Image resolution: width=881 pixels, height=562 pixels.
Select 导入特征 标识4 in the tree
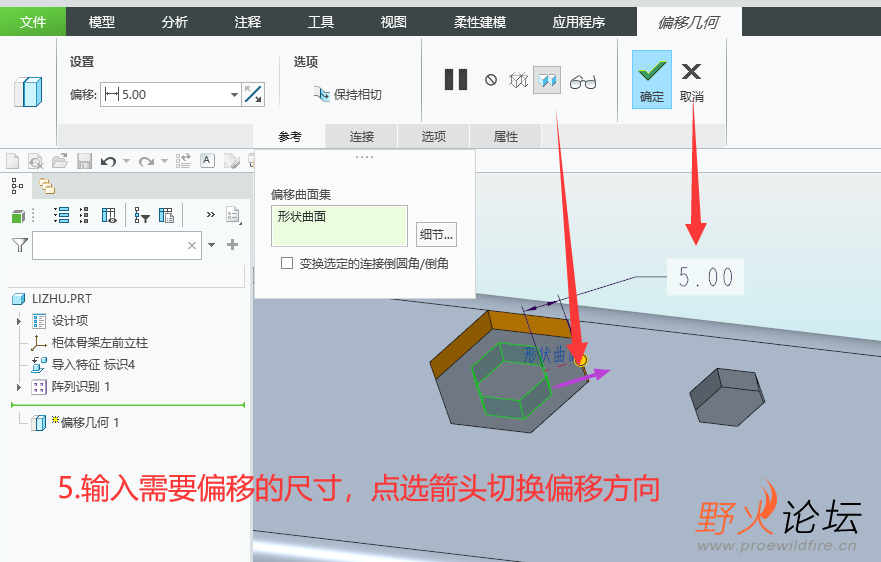pos(93,365)
